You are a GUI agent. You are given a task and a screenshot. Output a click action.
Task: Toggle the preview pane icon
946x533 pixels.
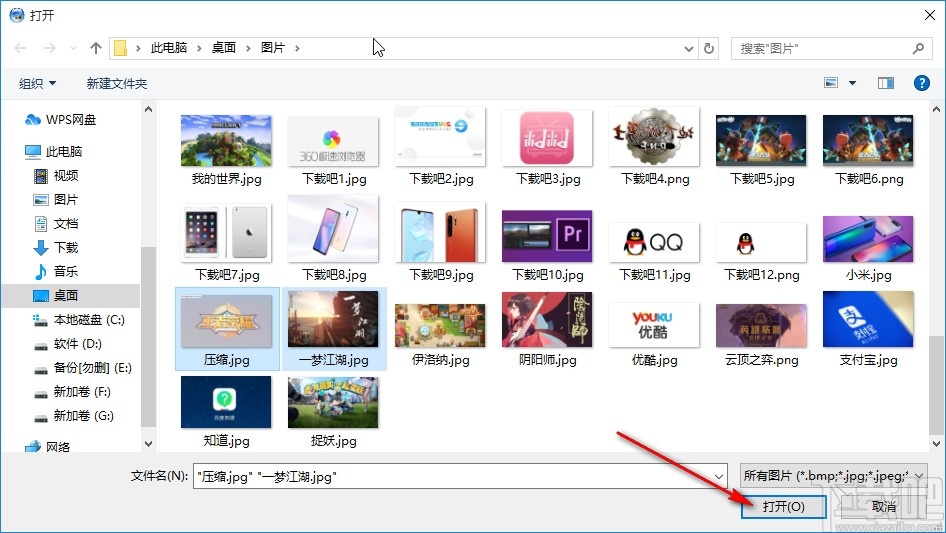(x=885, y=83)
